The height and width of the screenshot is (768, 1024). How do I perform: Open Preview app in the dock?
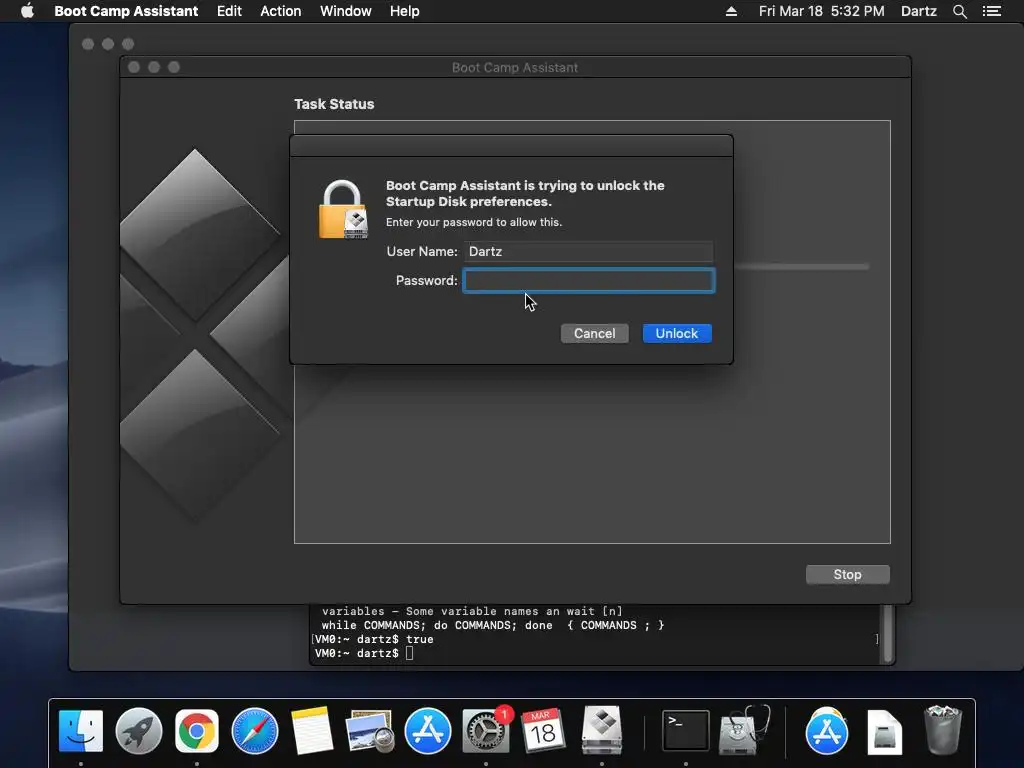pos(370,731)
